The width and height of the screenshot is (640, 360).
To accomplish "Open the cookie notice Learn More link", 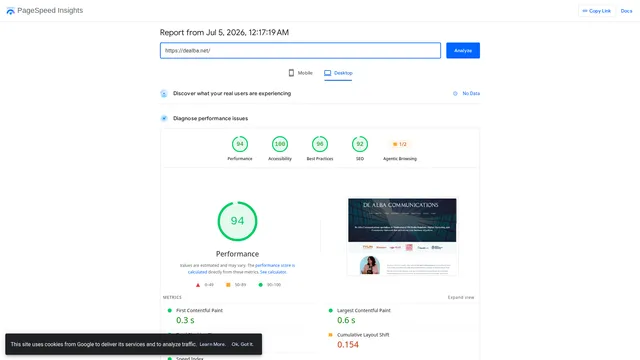I will pos(212,344).
